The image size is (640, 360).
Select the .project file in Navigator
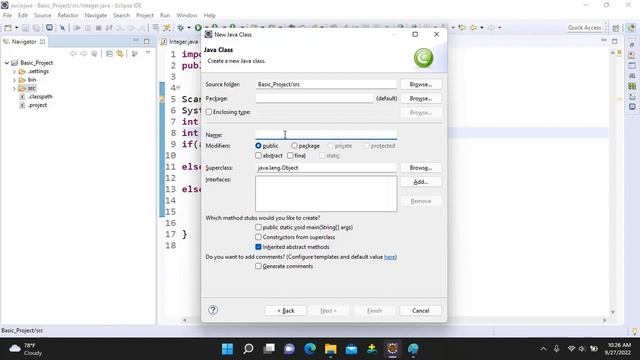pos(37,105)
